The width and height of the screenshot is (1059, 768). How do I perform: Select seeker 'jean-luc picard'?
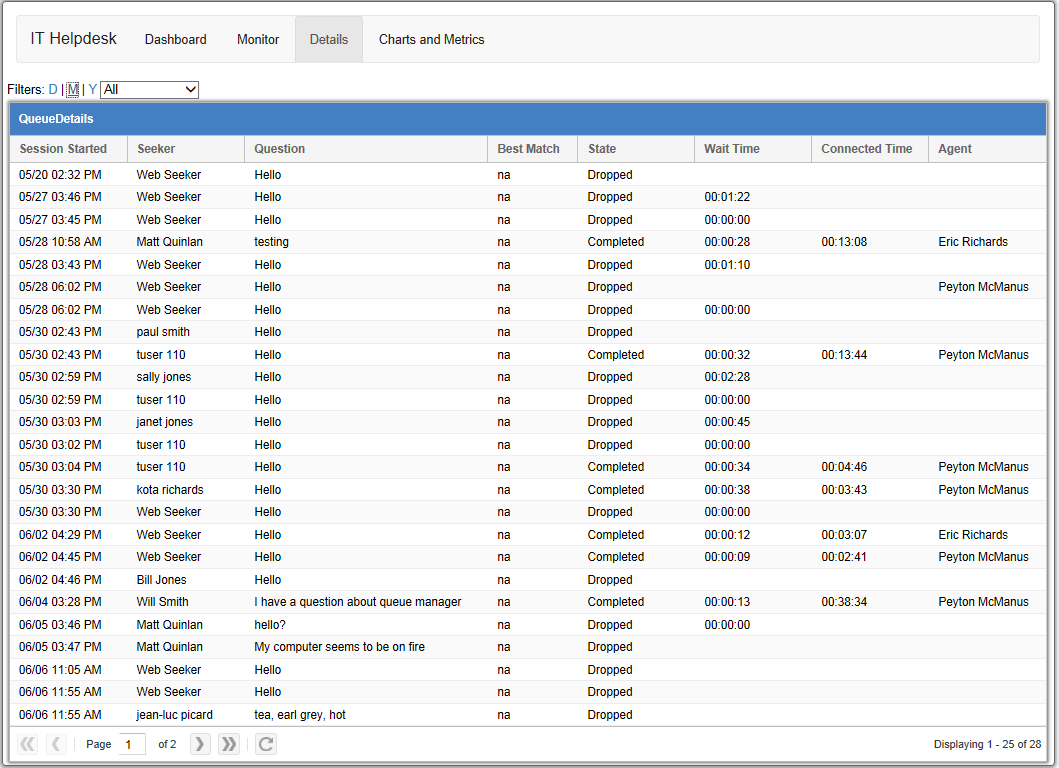(x=174, y=715)
